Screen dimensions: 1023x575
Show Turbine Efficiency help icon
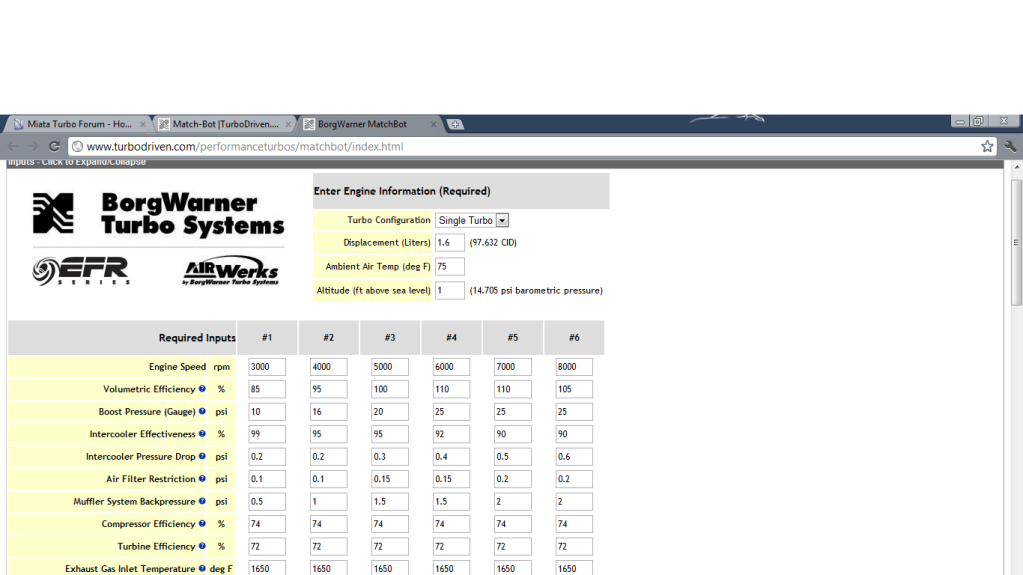(x=202, y=546)
